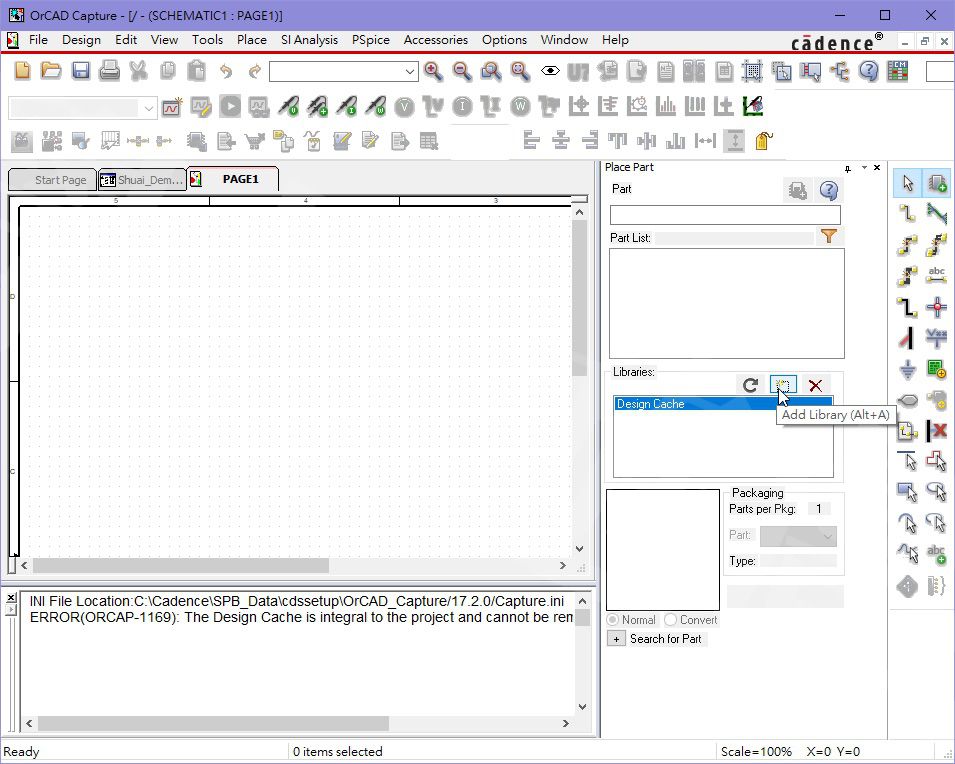Click the yellow tag toolbar icon
This screenshot has height=764, width=955.
point(764,141)
